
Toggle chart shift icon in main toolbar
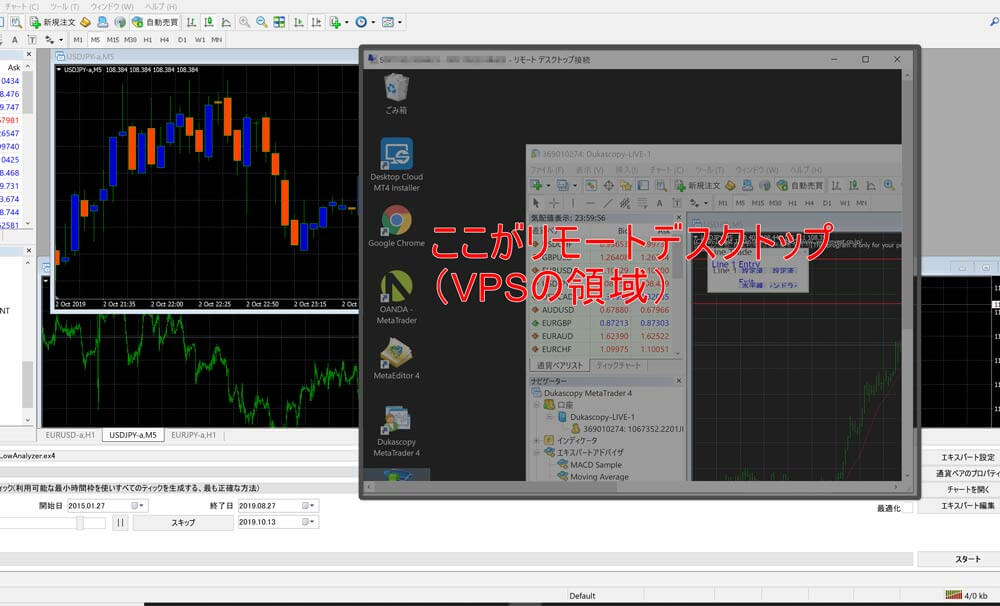316,22
